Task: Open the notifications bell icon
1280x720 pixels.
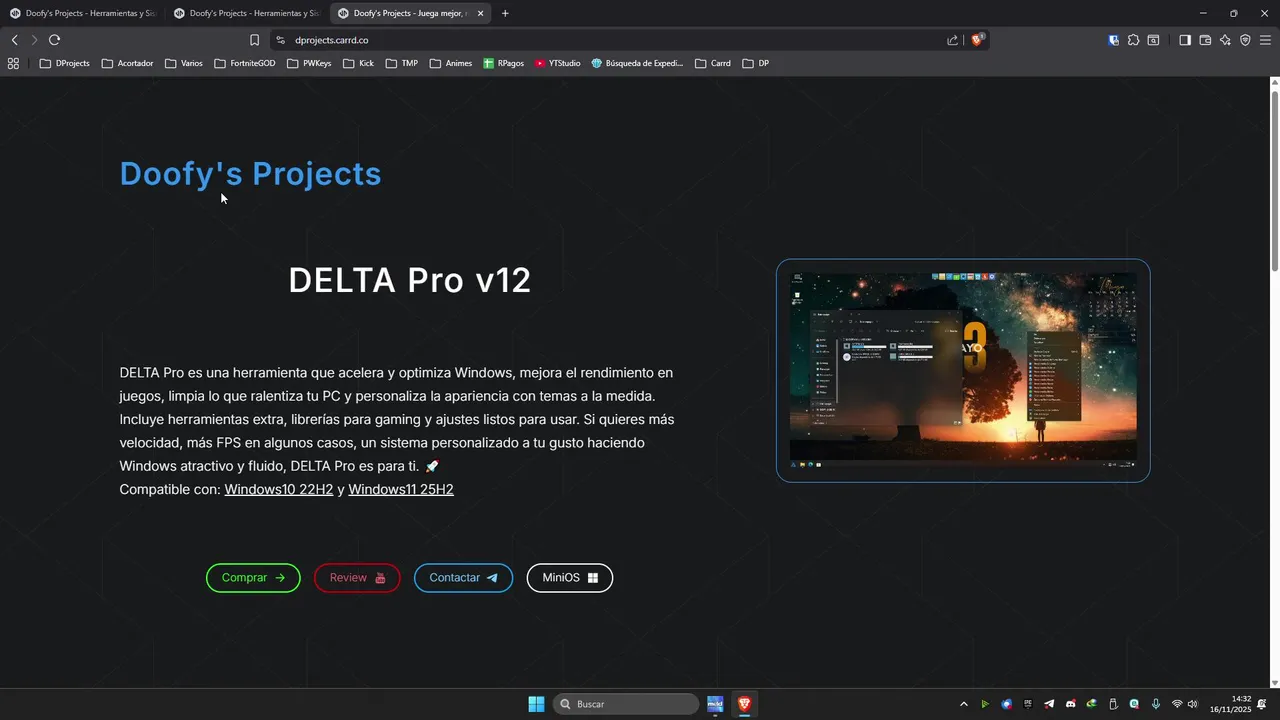Action: pos(1263,704)
